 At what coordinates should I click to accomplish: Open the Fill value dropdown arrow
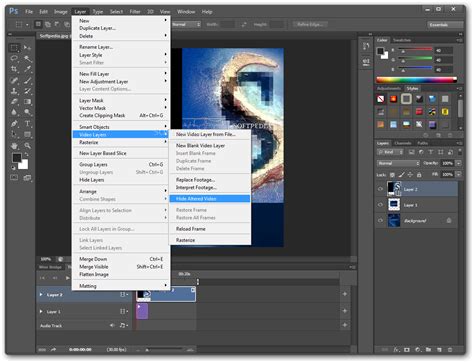click(459, 174)
